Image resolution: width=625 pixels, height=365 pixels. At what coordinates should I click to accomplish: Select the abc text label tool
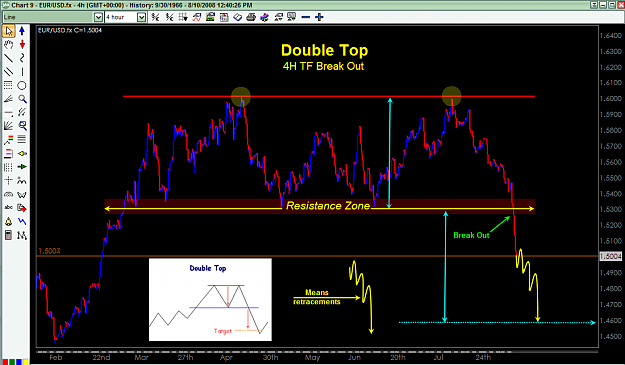click(x=9, y=208)
